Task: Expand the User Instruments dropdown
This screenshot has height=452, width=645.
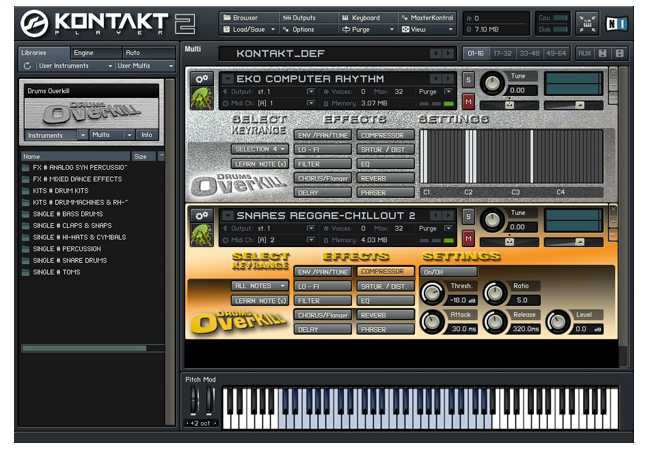Action: [74, 66]
